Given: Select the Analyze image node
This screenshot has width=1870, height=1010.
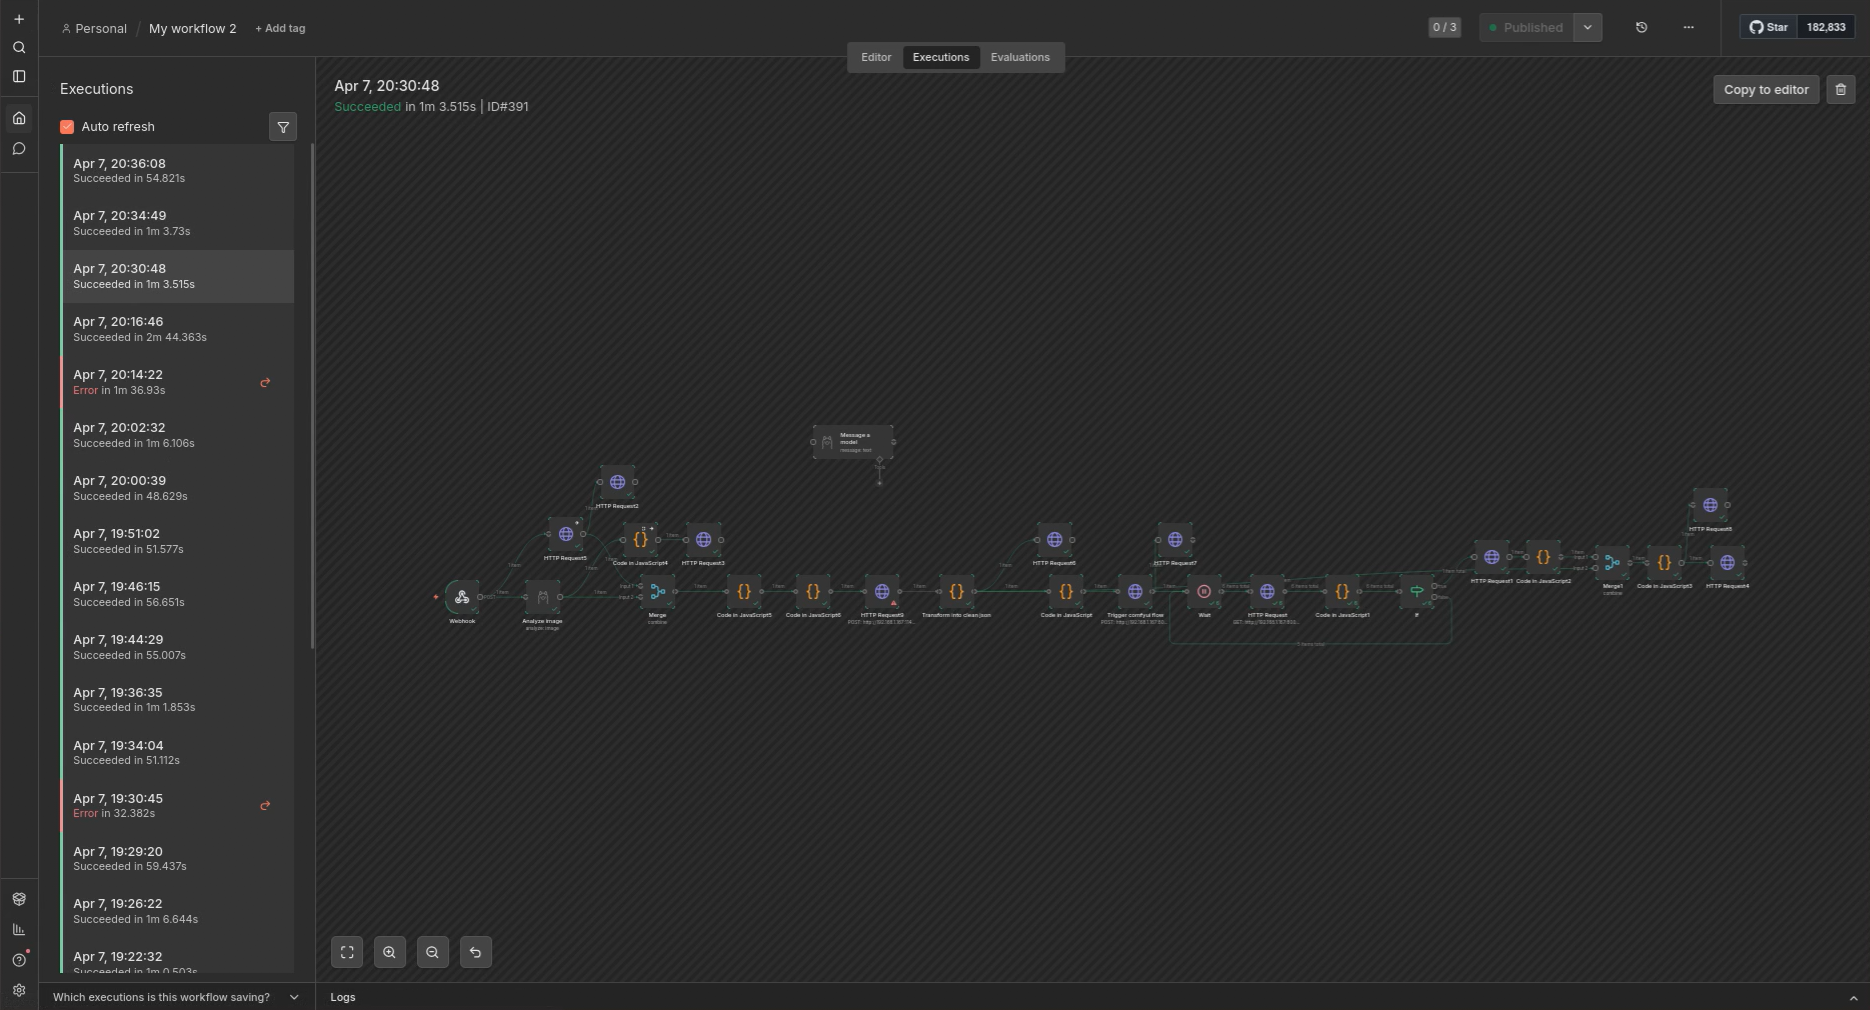Looking at the screenshot, I should 543,597.
